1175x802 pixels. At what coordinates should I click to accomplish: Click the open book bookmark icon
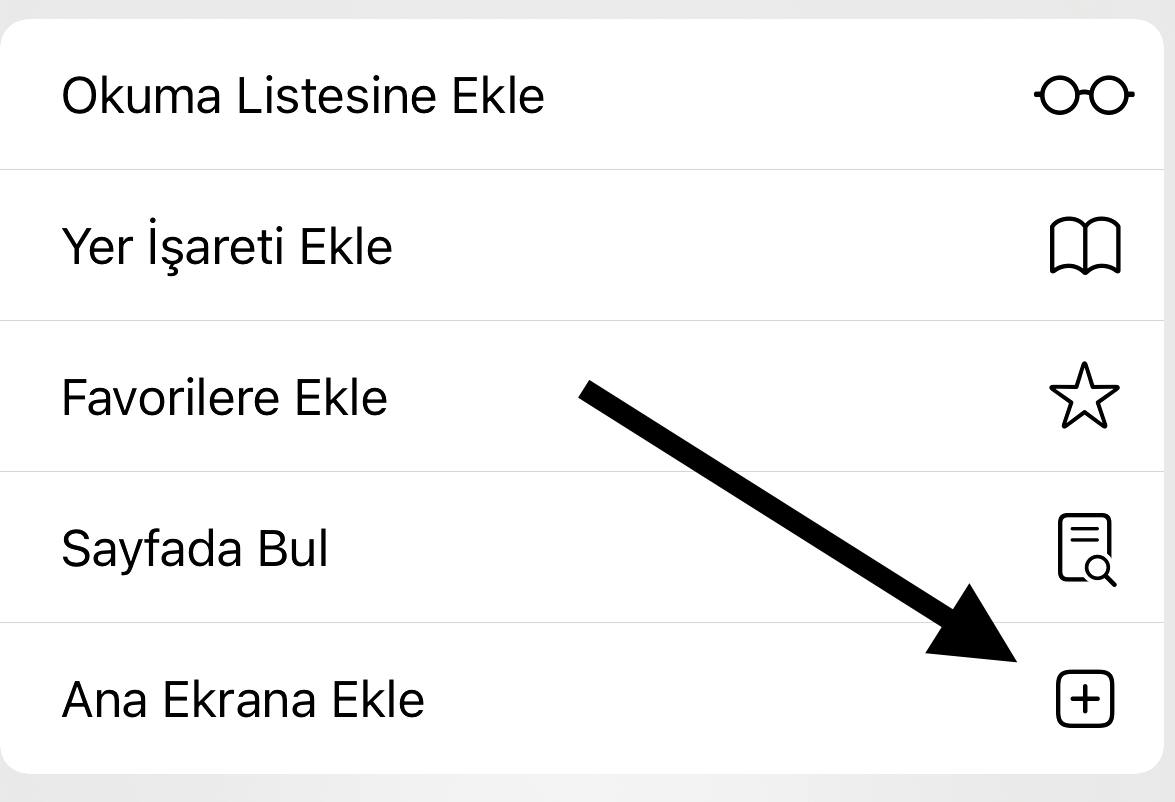[x=1085, y=247]
